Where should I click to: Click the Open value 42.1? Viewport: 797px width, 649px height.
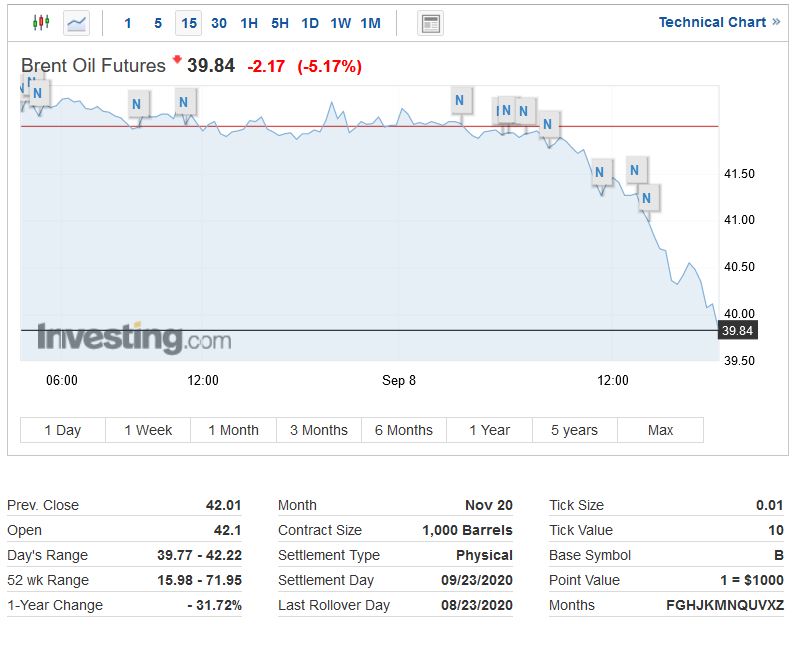(227, 530)
